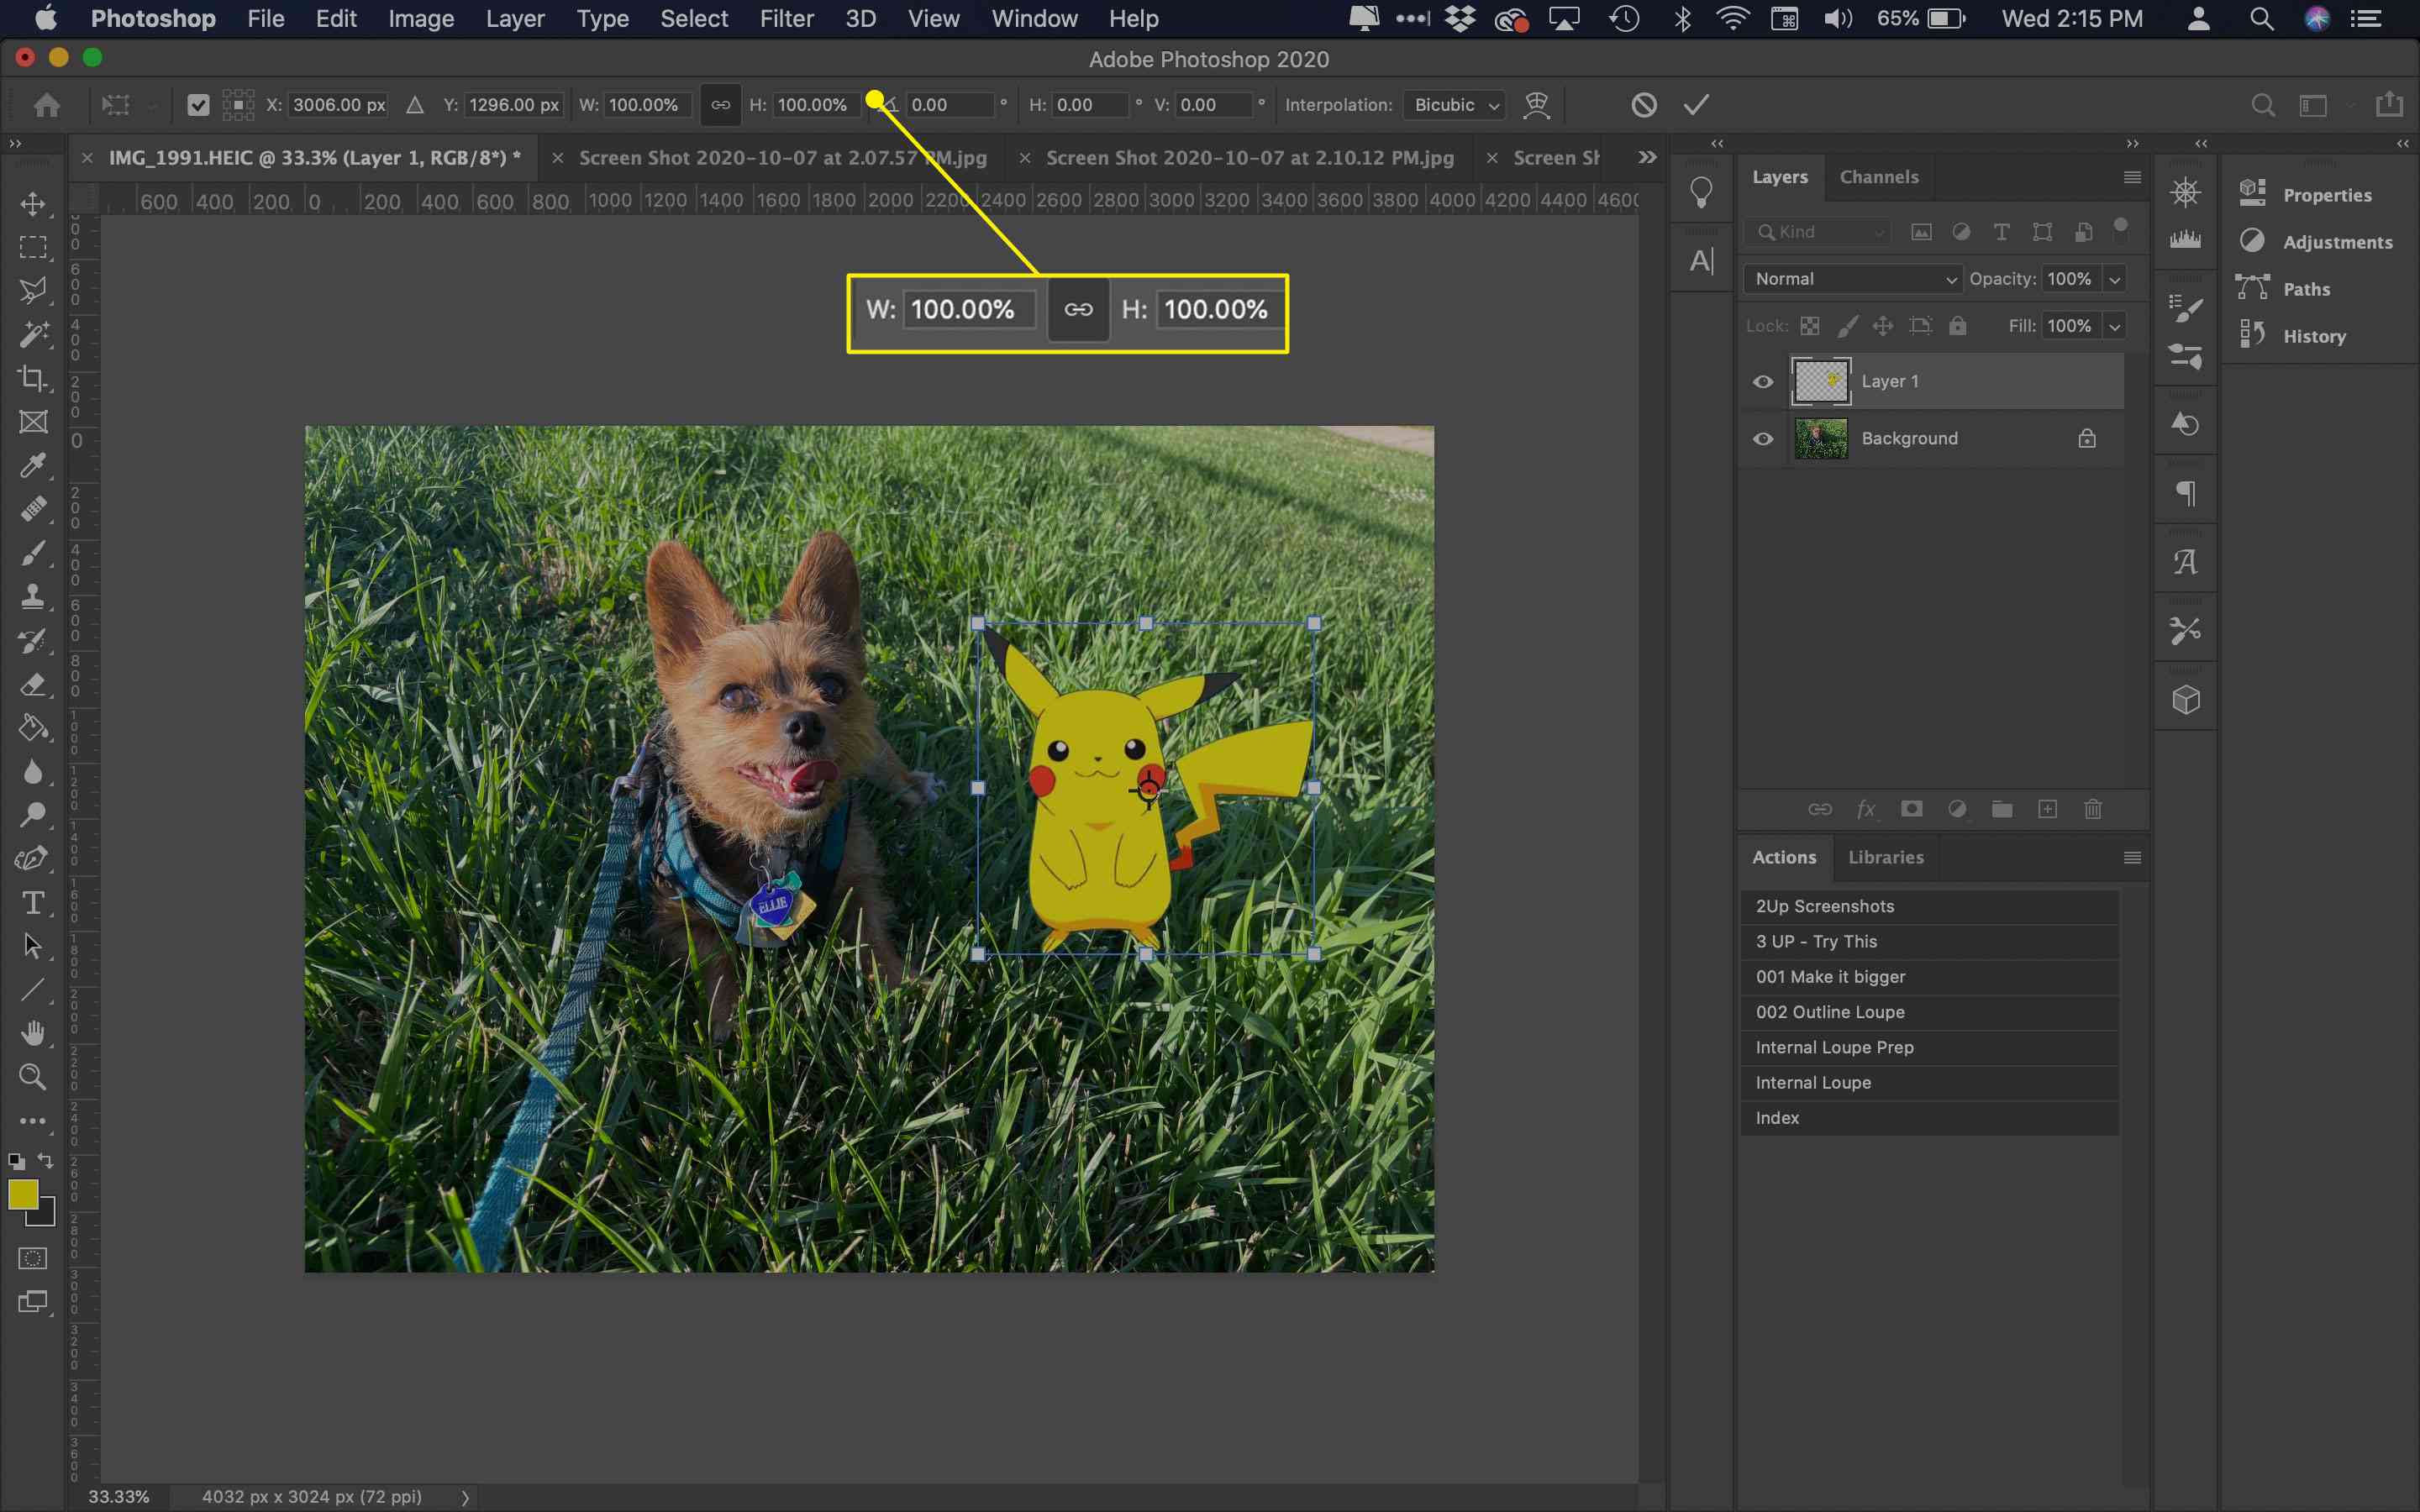This screenshot has height=1512, width=2420.
Task: Toggle the reference point checkbox
Action: tap(198, 105)
